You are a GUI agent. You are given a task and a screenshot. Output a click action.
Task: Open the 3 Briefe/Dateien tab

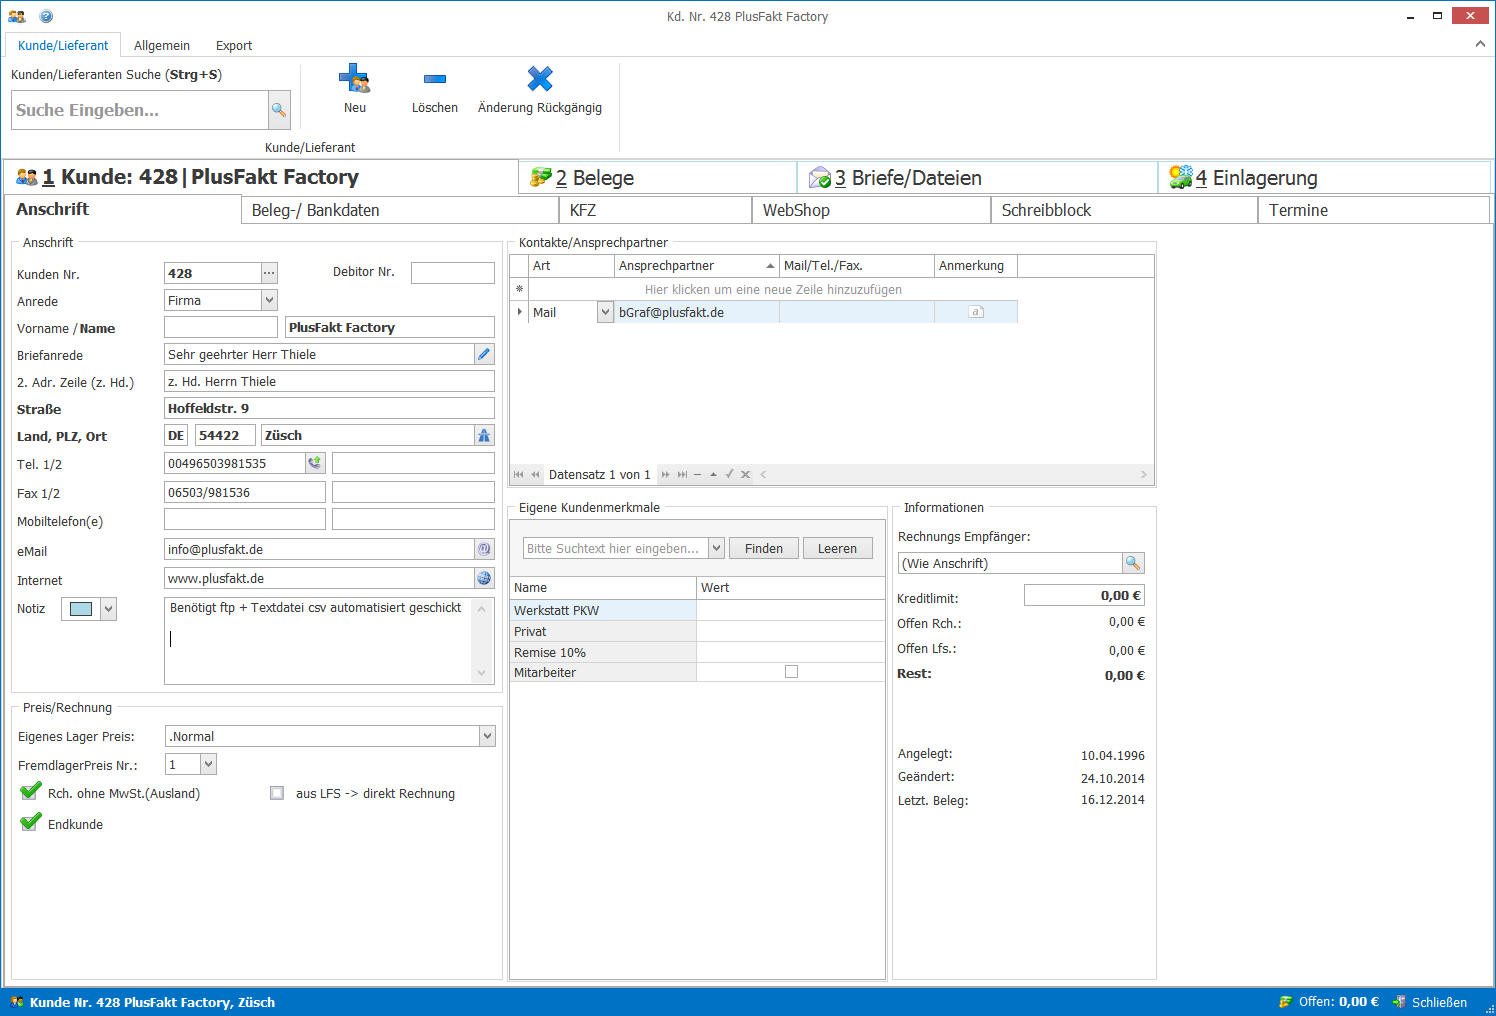click(x=977, y=177)
